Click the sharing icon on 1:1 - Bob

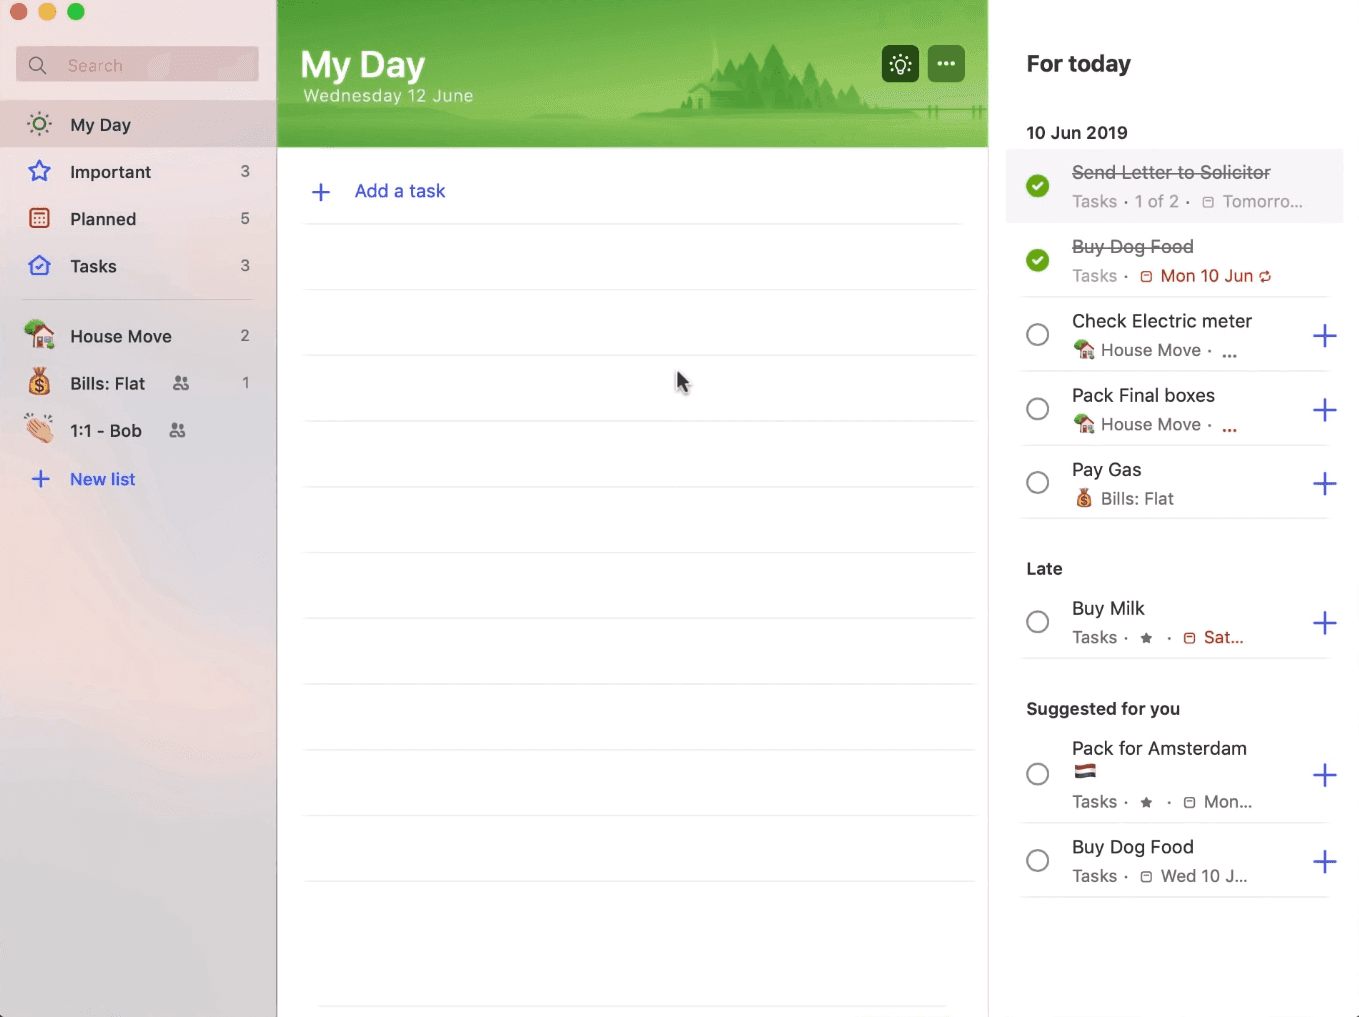177,431
